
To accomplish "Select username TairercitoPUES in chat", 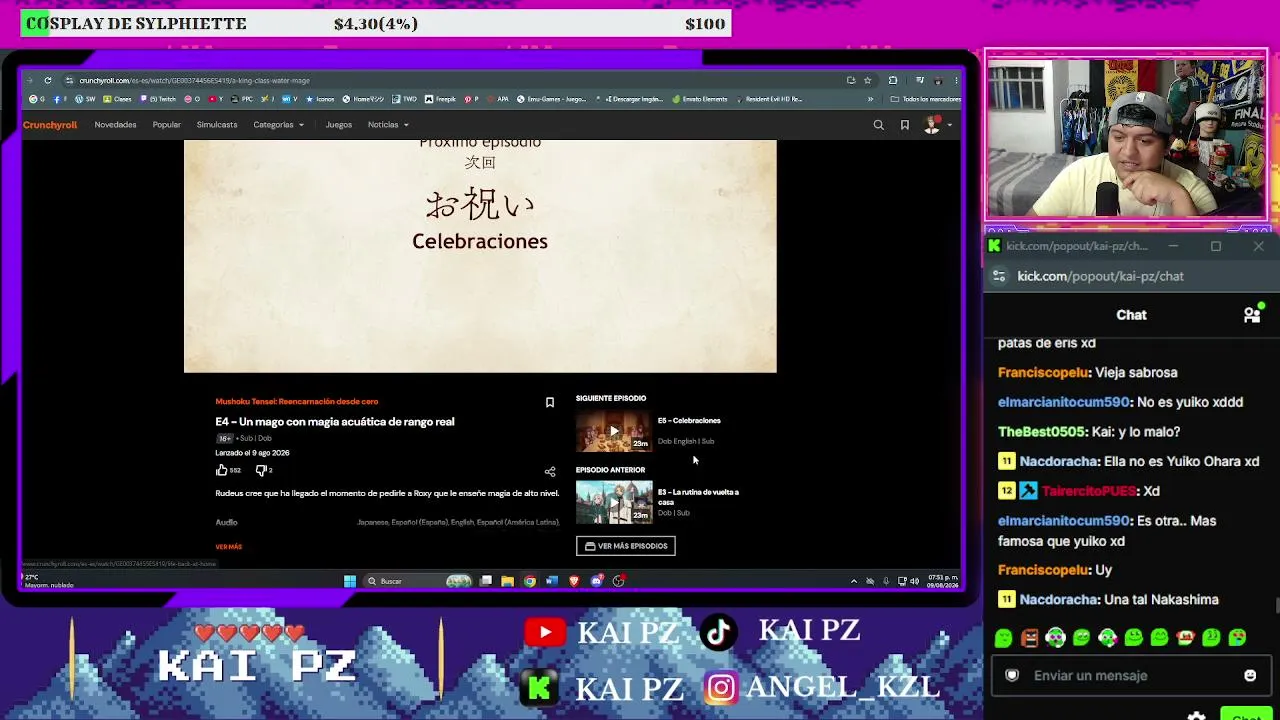I will (1088, 491).
